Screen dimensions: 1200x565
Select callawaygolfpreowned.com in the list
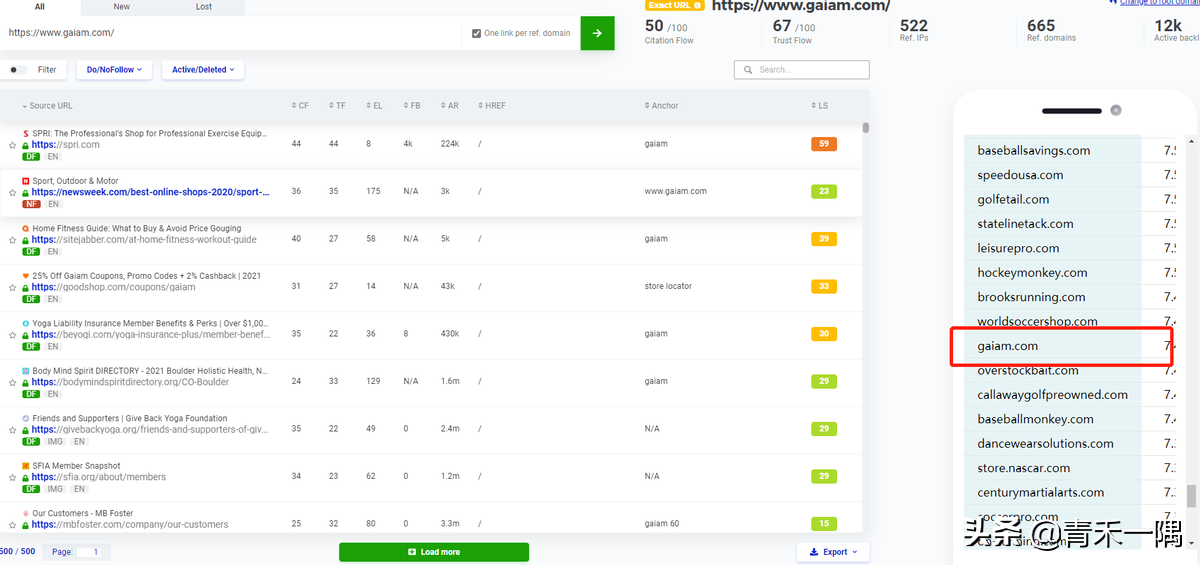pos(1052,395)
